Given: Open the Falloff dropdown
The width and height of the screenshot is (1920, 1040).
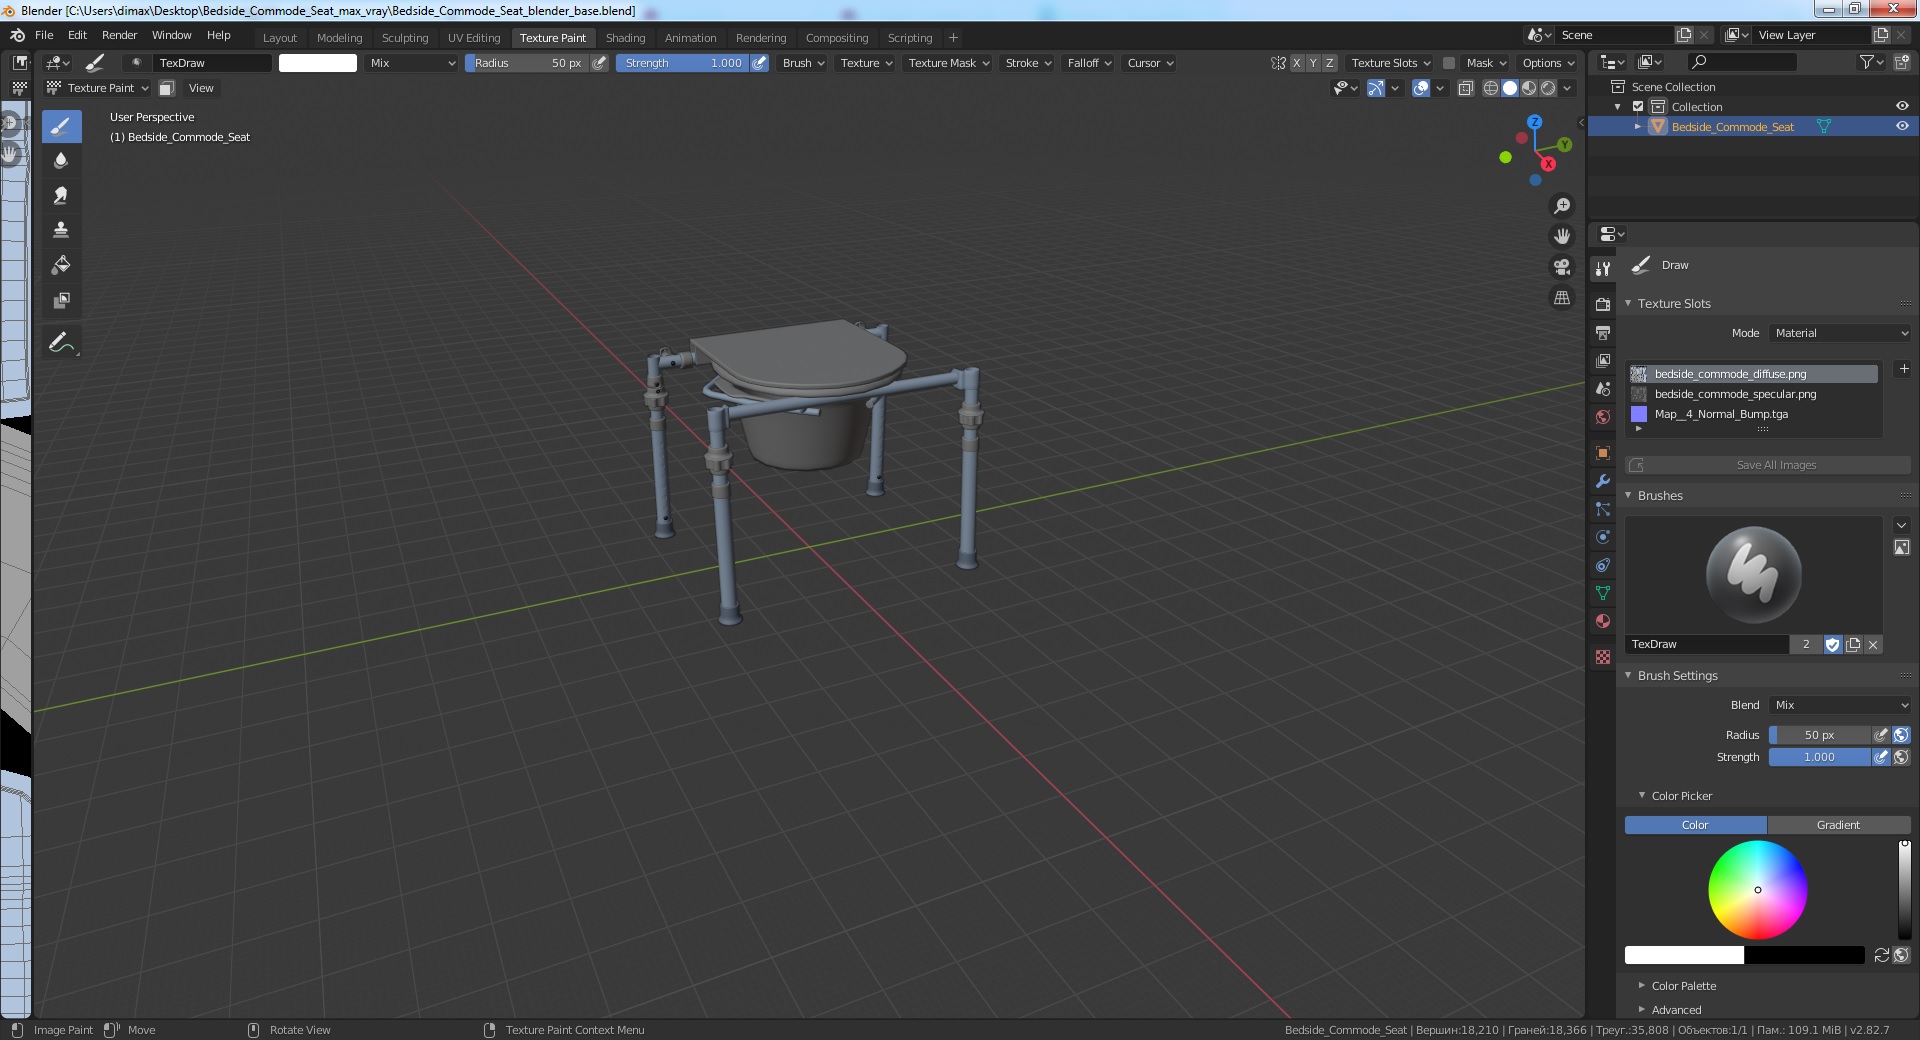Looking at the screenshot, I should [1089, 63].
